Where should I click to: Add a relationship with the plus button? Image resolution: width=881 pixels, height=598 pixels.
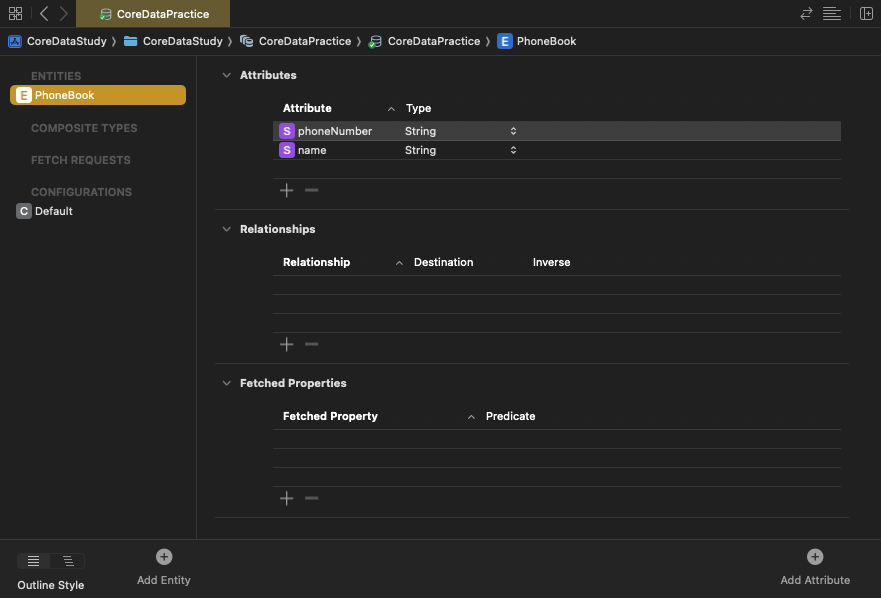[x=287, y=344]
